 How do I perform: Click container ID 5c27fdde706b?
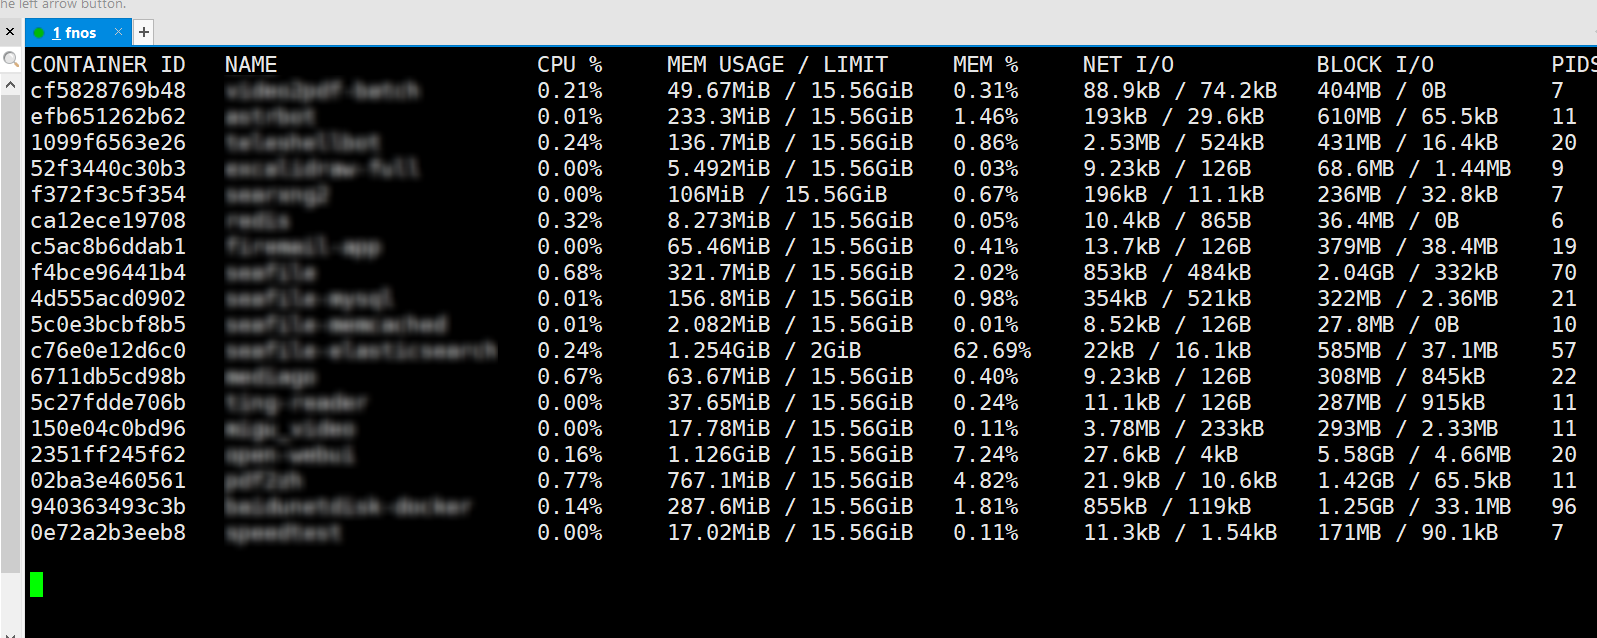click(108, 403)
